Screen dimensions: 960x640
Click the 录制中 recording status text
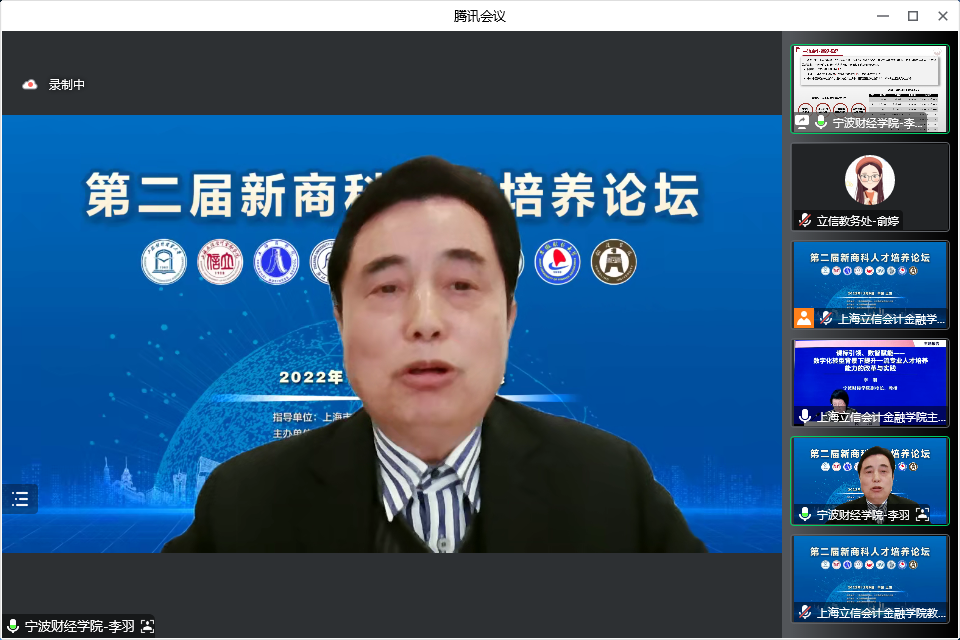click(x=67, y=85)
